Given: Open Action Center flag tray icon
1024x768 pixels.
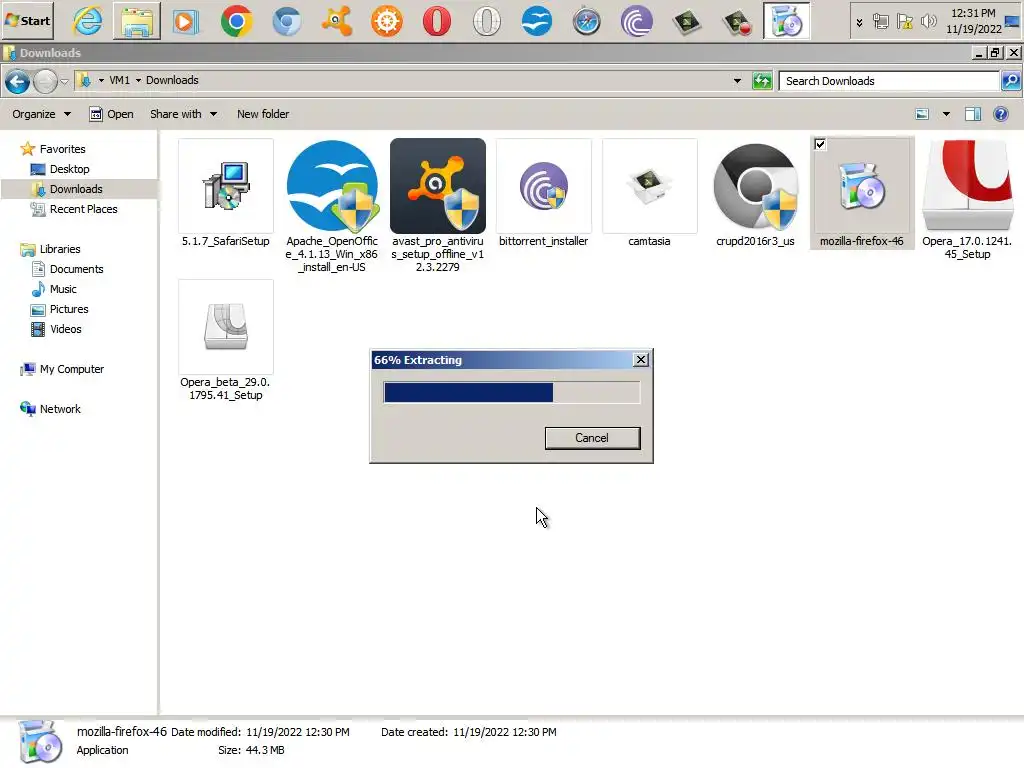Looking at the screenshot, I should pos(904,22).
